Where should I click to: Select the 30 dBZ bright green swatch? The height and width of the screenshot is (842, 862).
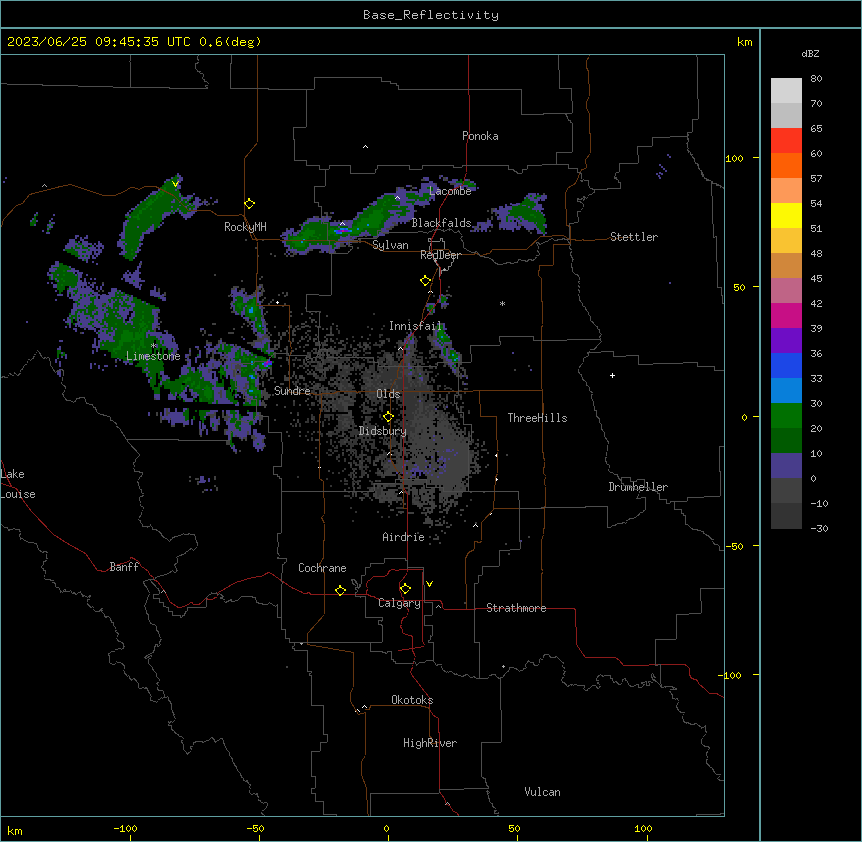click(x=786, y=416)
